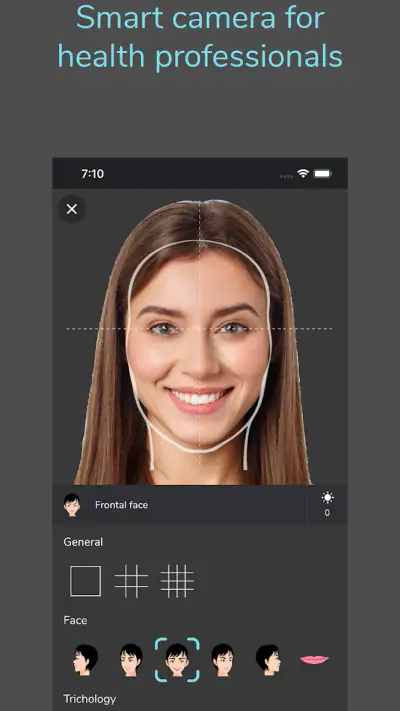Image resolution: width=400 pixels, height=711 pixels.
Task: Tap the "Frontal face" label text
Action: click(x=122, y=505)
